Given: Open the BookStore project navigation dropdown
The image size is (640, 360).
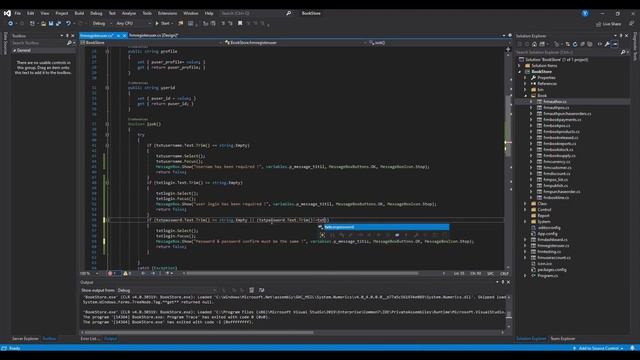Looking at the screenshot, I should [151, 42].
